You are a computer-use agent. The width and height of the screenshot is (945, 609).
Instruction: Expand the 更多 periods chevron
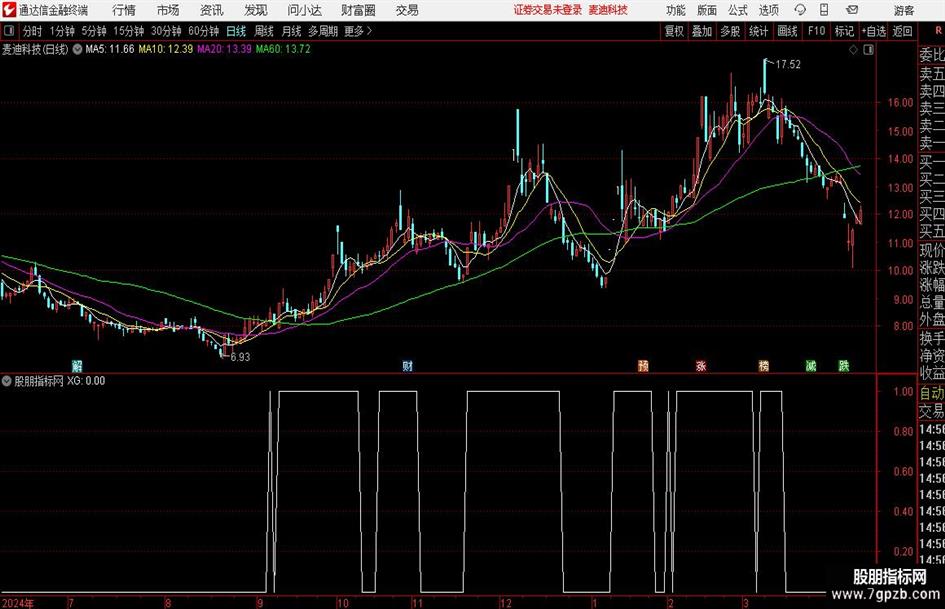(x=369, y=31)
